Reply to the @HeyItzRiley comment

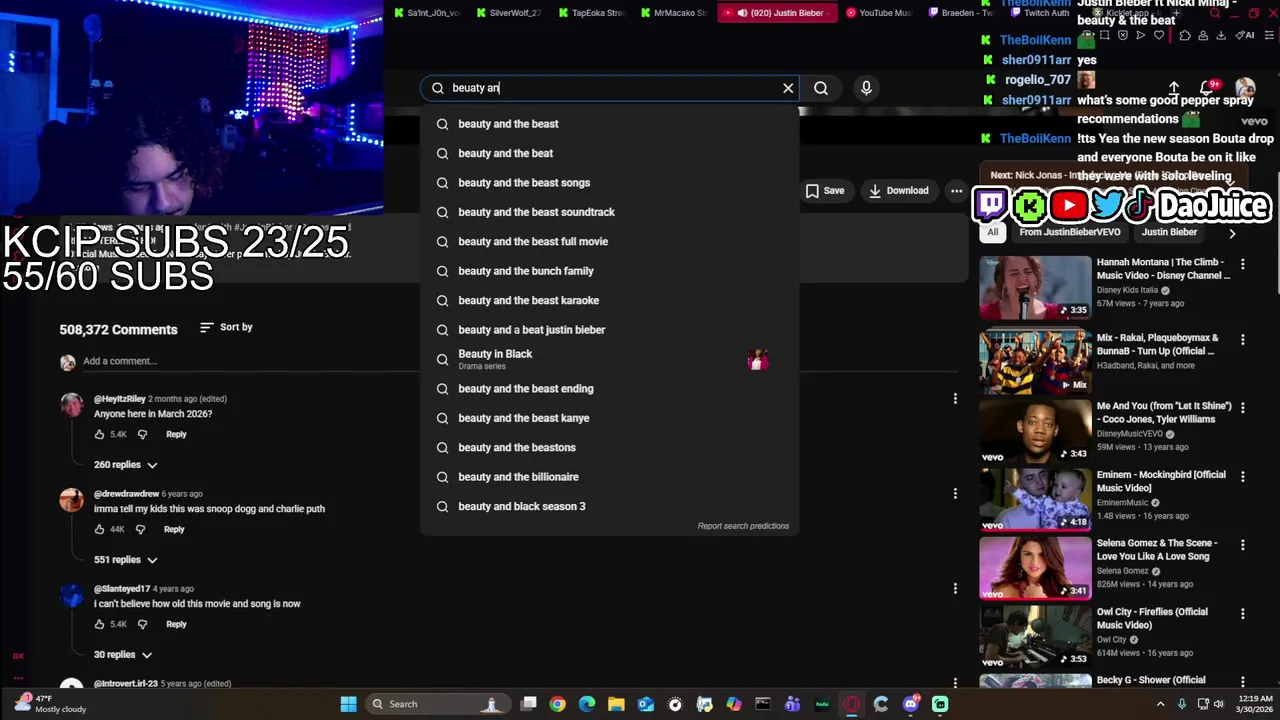coord(176,435)
